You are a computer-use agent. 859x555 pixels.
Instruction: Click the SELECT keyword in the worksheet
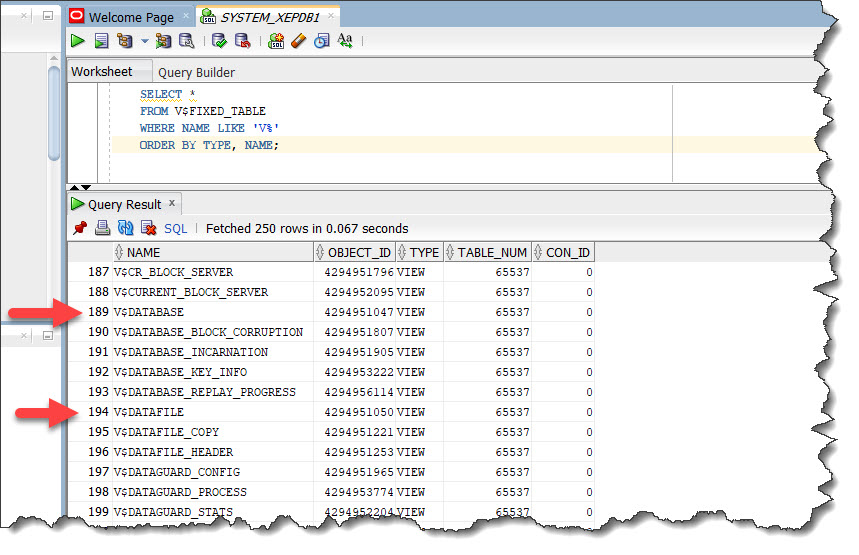coord(161,94)
